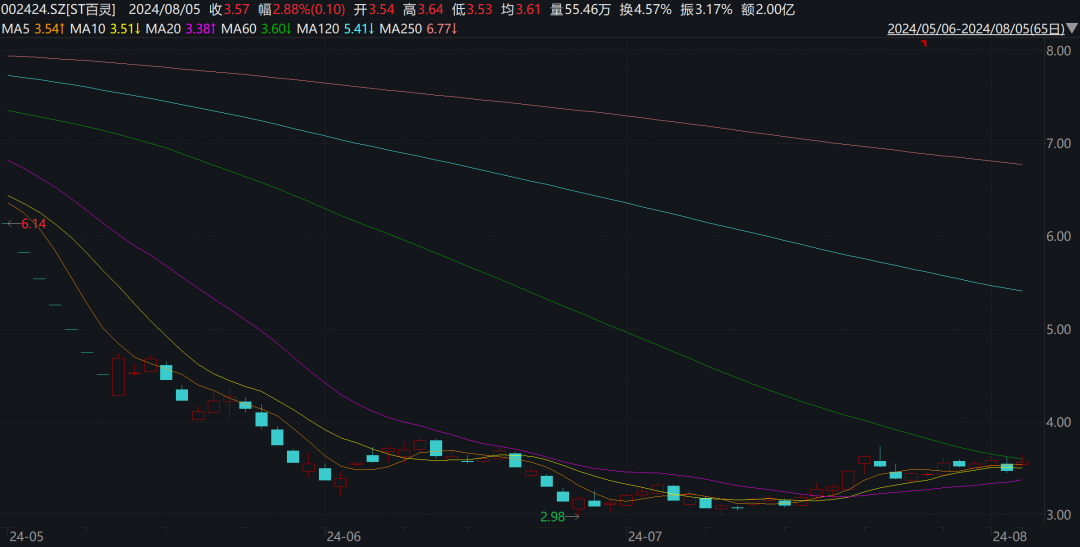Click the quote date 2024/08/05
The image size is (1080, 547).
click(x=165, y=10)
